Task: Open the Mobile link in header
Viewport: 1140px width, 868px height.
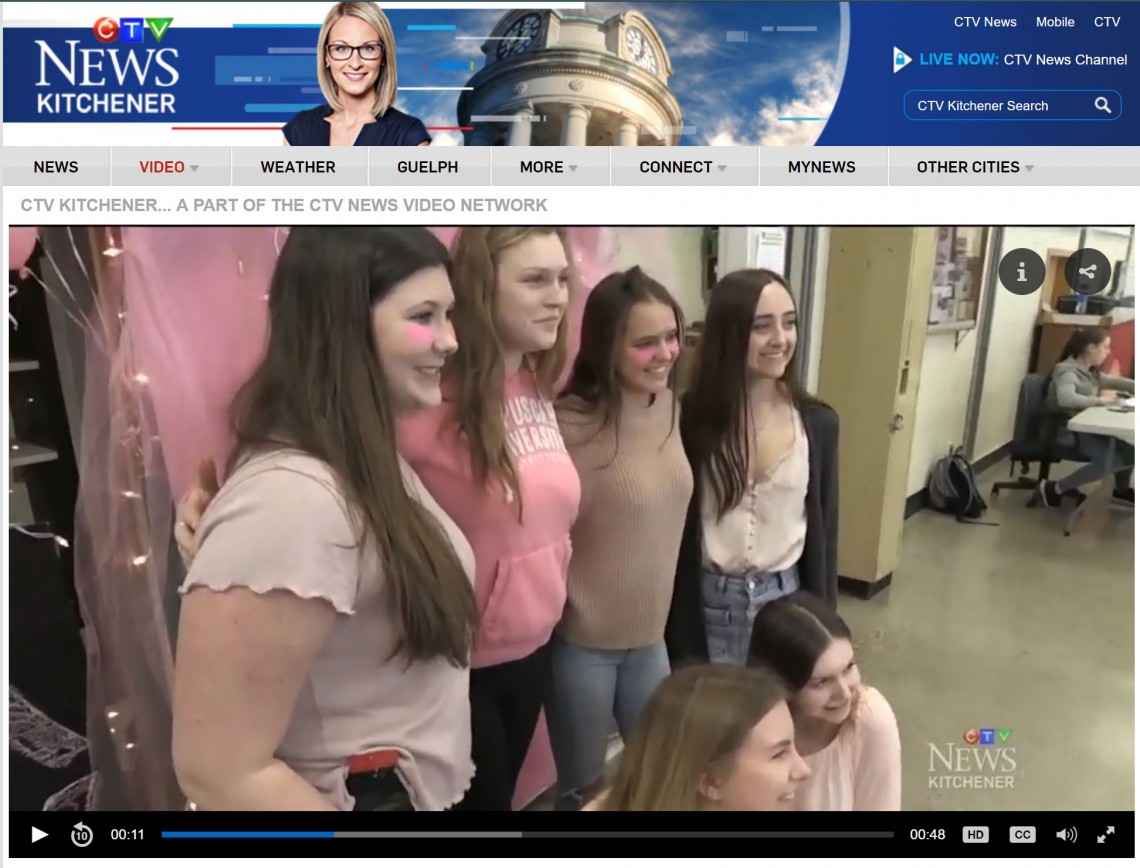Action: pyautogui.click(x=1054, y=22)
